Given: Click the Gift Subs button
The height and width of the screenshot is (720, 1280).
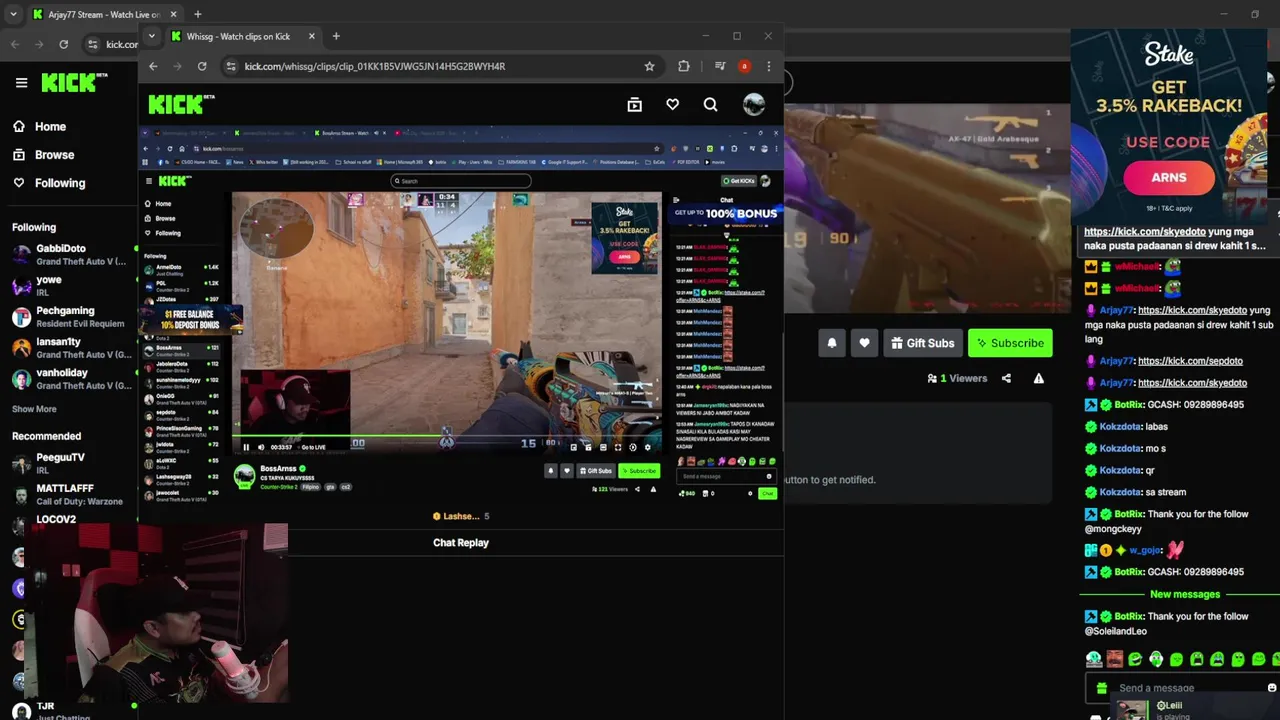Looking at the screenshot, I should [922, 343].
